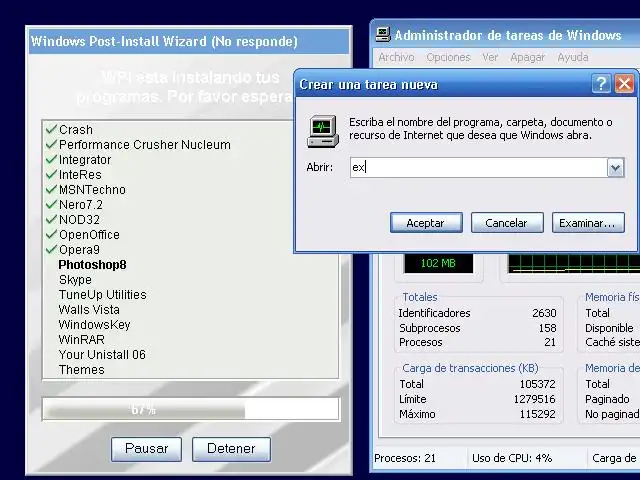Click the checkmark beside OpenOffice
Screen dimensions: 640x480
pos(51,234)
